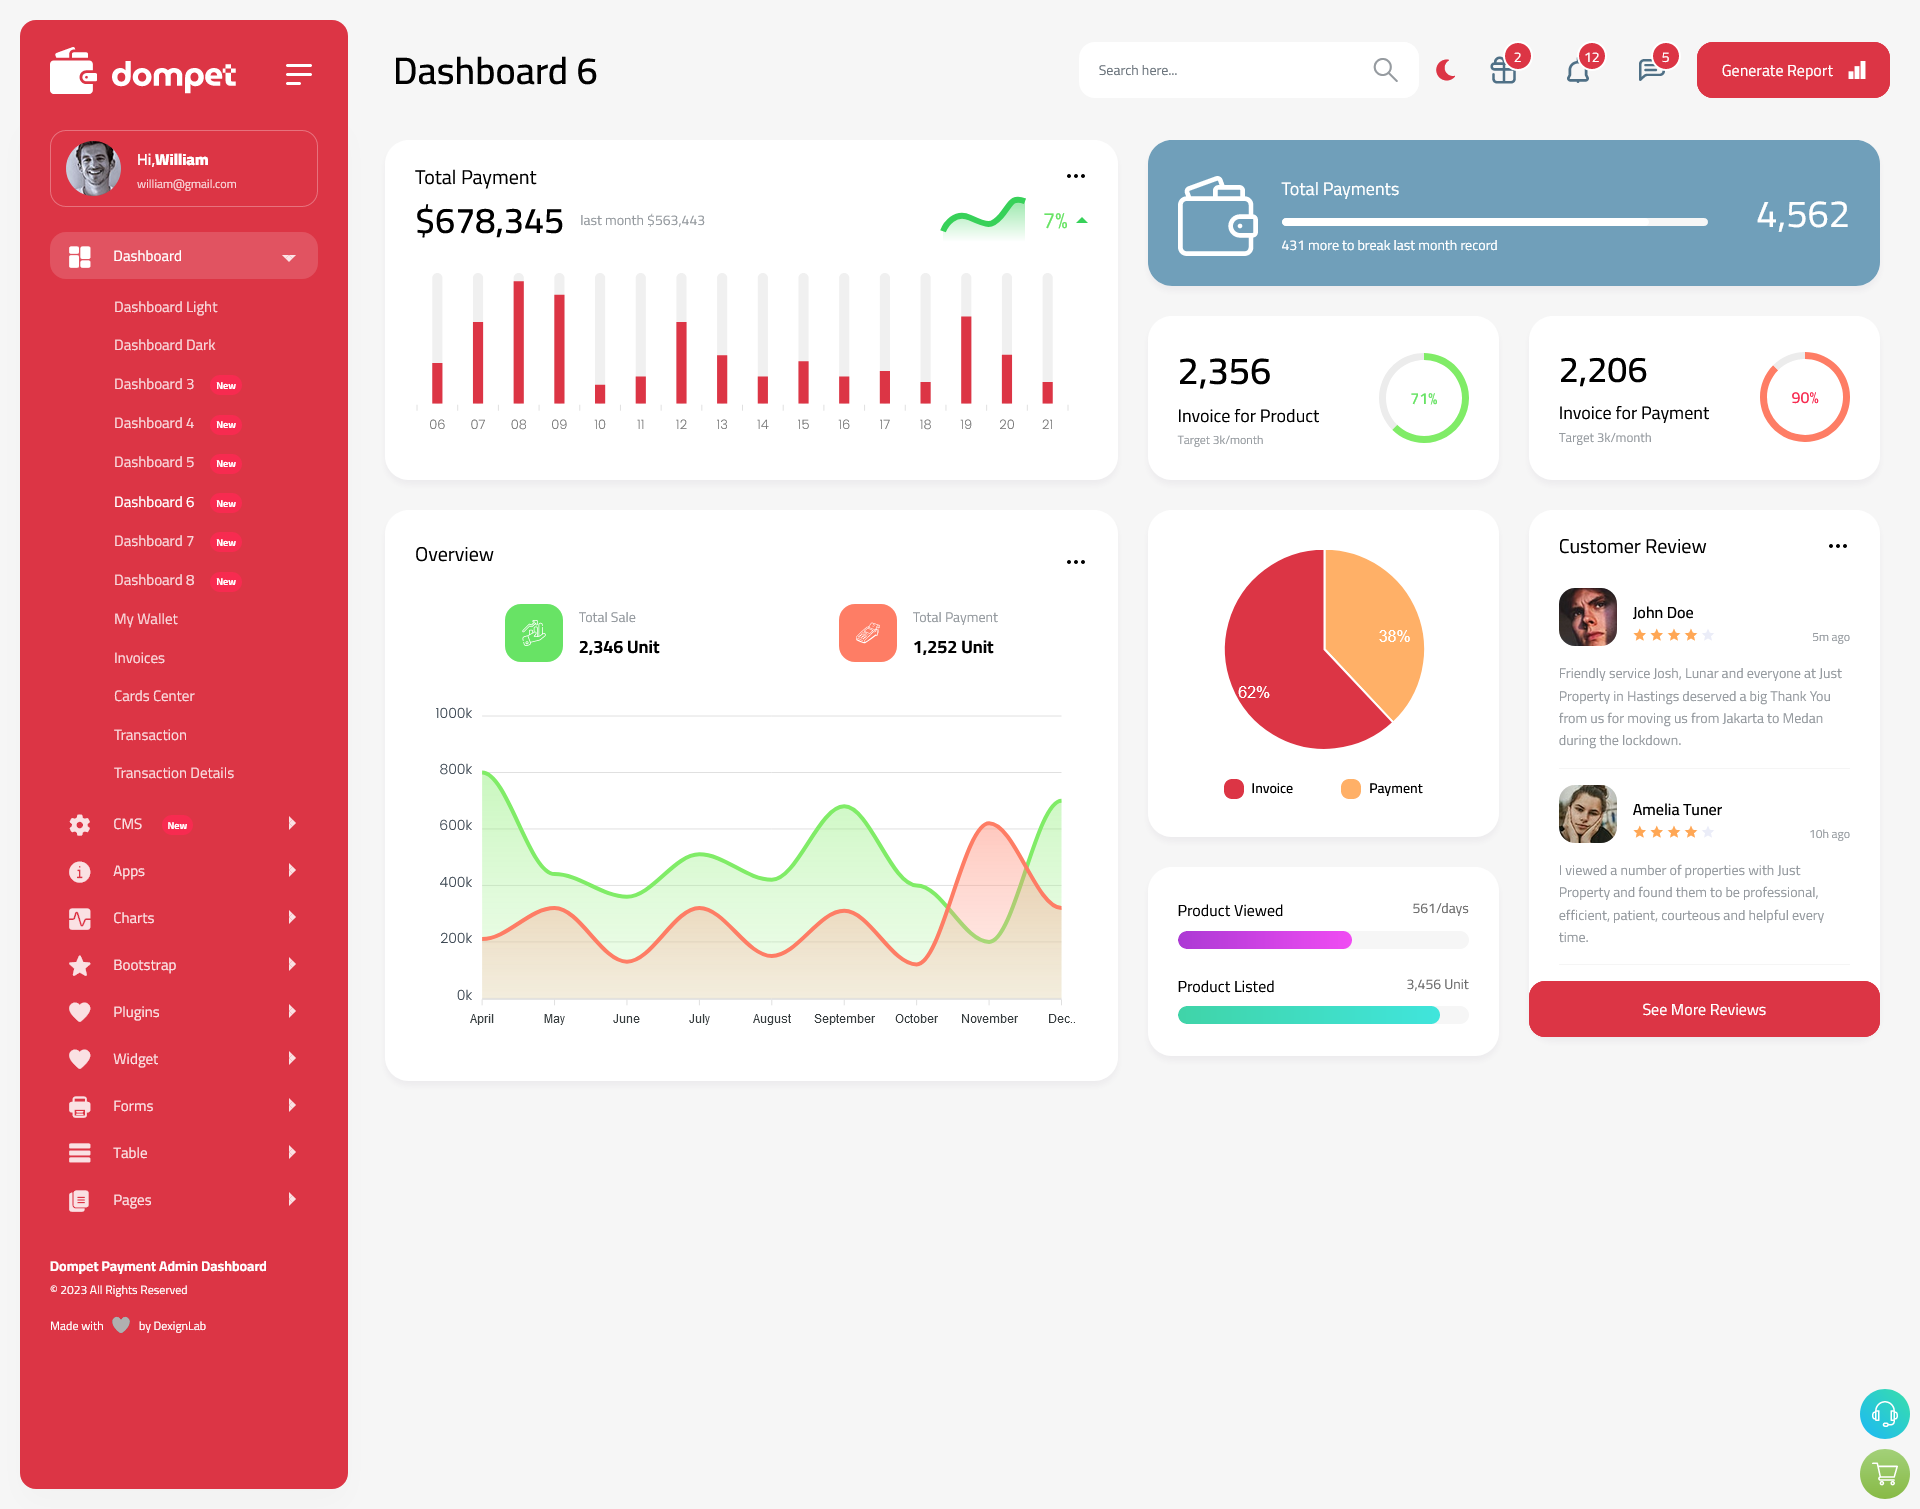The width and height of the screenshot is (1920, 1509).
Task: Select the Transaction Details menu item
Action: point(173,772)
